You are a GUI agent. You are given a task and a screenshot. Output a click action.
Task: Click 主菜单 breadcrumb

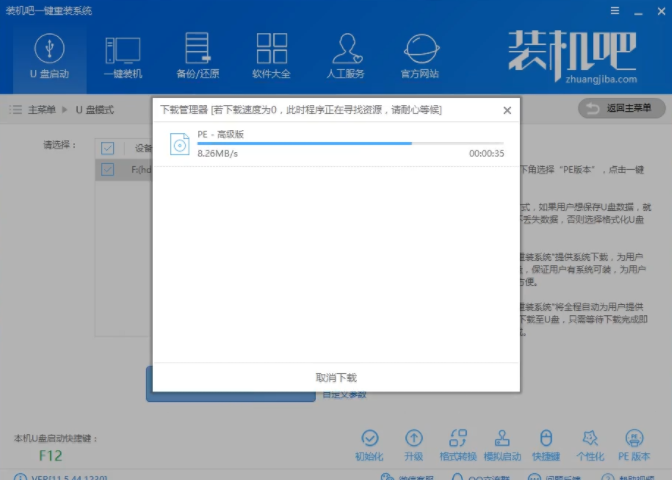click(42, 110)
